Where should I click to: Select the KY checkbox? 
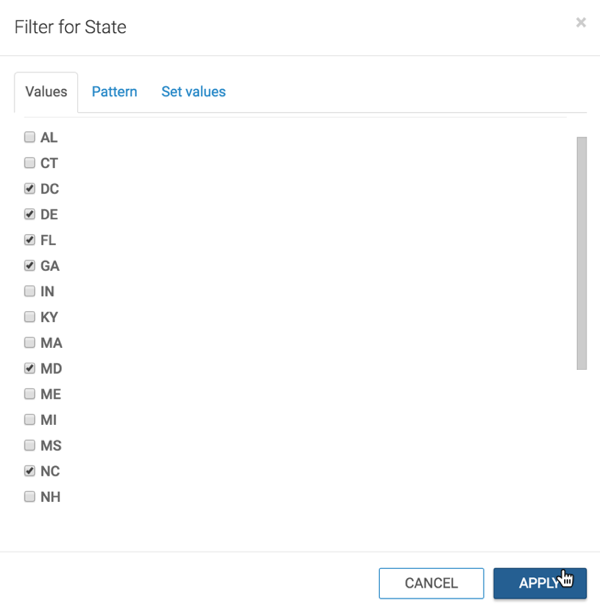pos(29,317)
